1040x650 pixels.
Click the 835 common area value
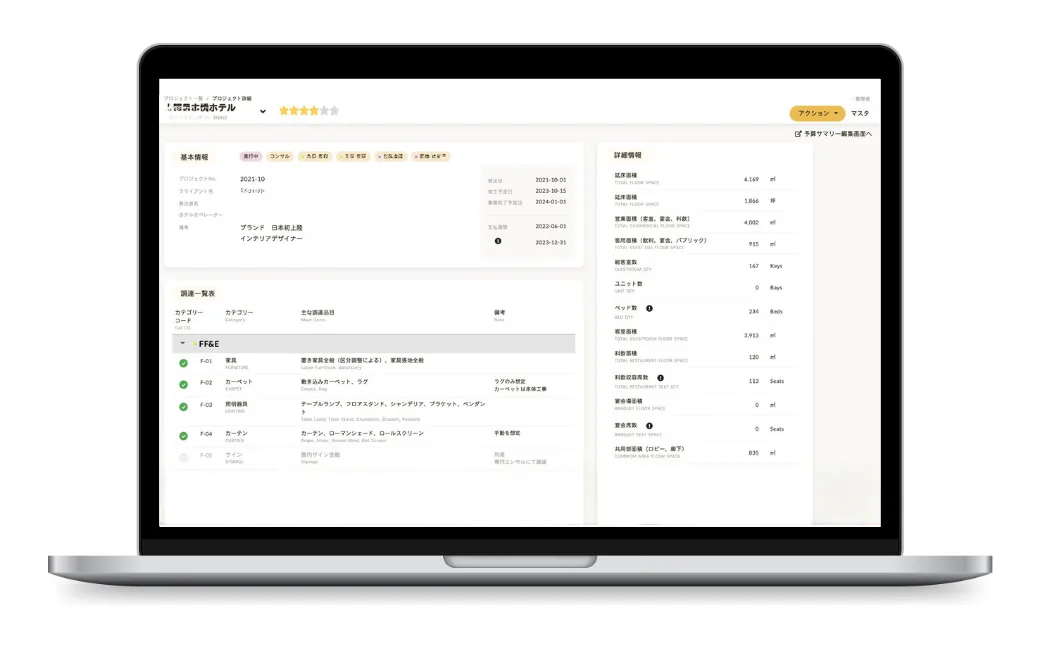point(753,453)
